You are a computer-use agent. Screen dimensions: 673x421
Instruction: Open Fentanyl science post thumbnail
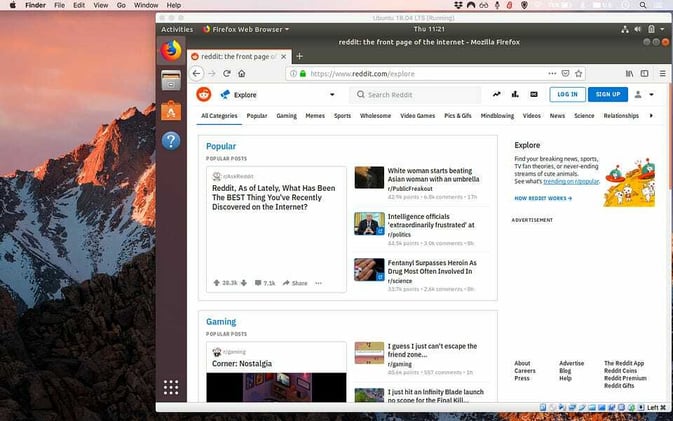(x=369, y=270)
